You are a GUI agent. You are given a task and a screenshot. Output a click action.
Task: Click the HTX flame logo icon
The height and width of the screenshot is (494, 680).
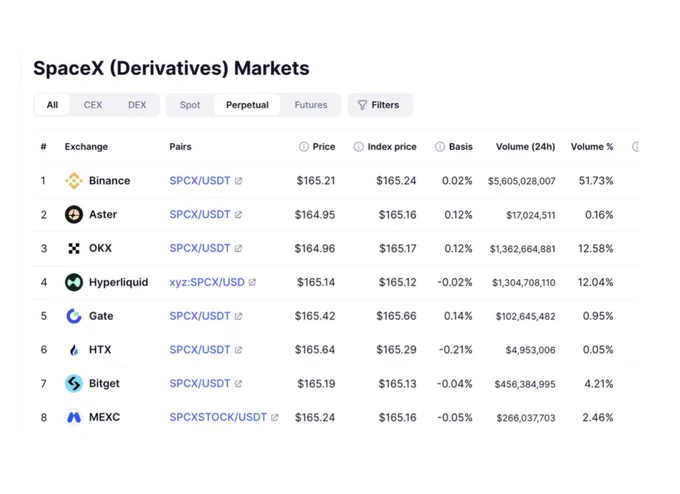(x=74, y=350)
